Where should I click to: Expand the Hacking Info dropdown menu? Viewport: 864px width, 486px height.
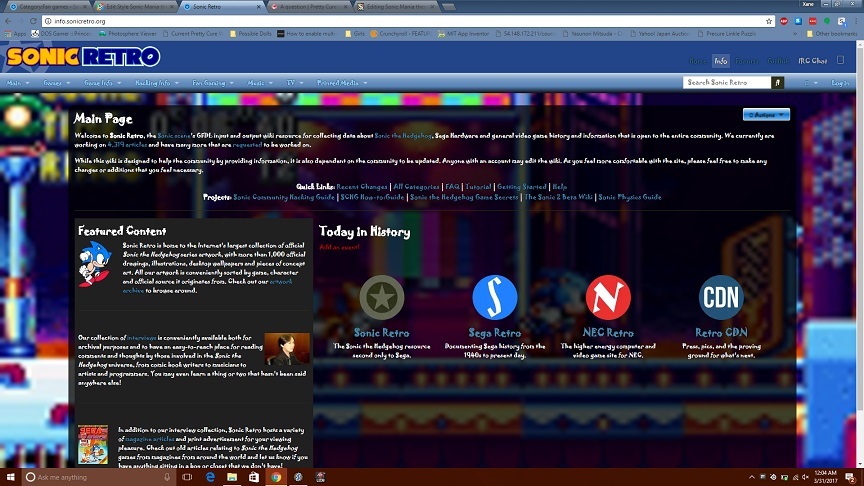click(157, 83)
